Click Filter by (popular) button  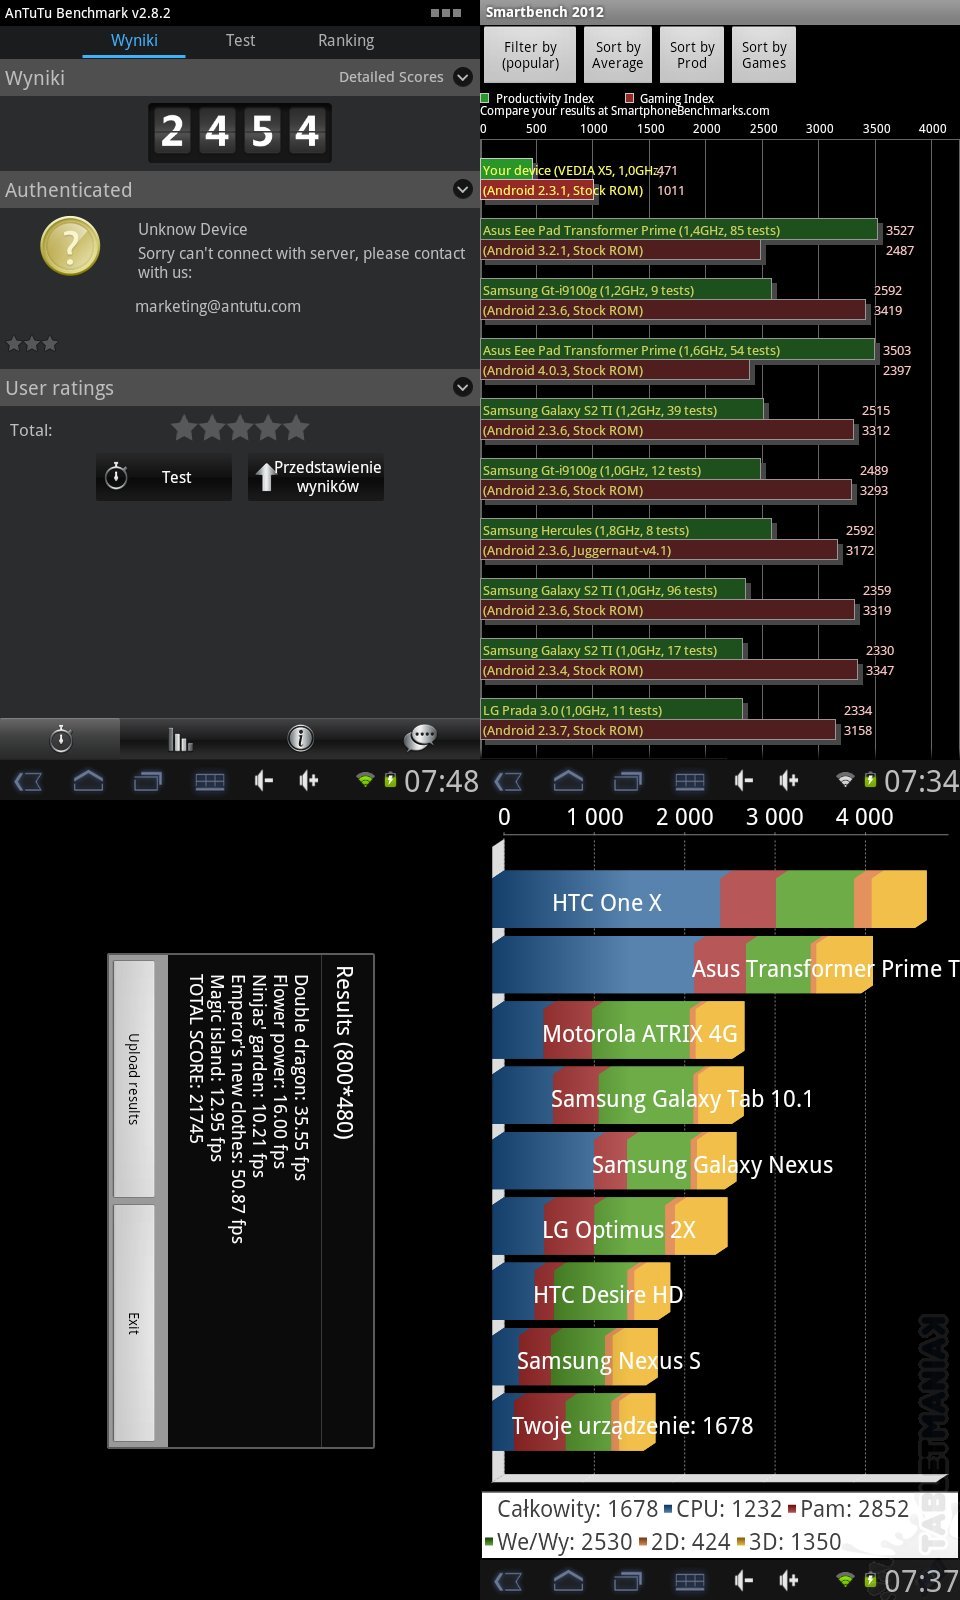click(x=530, y=55)
